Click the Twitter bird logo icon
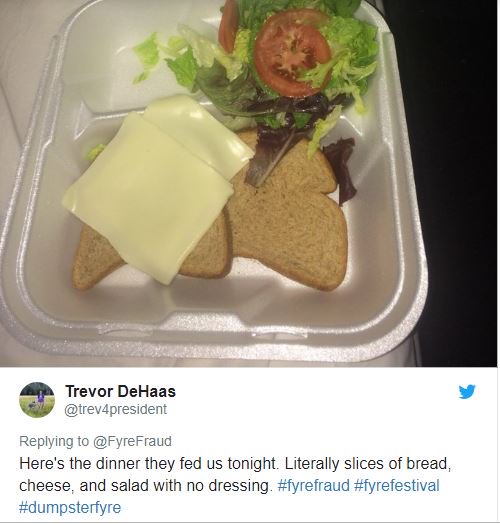The image size is (500, 524). (467, 392)
